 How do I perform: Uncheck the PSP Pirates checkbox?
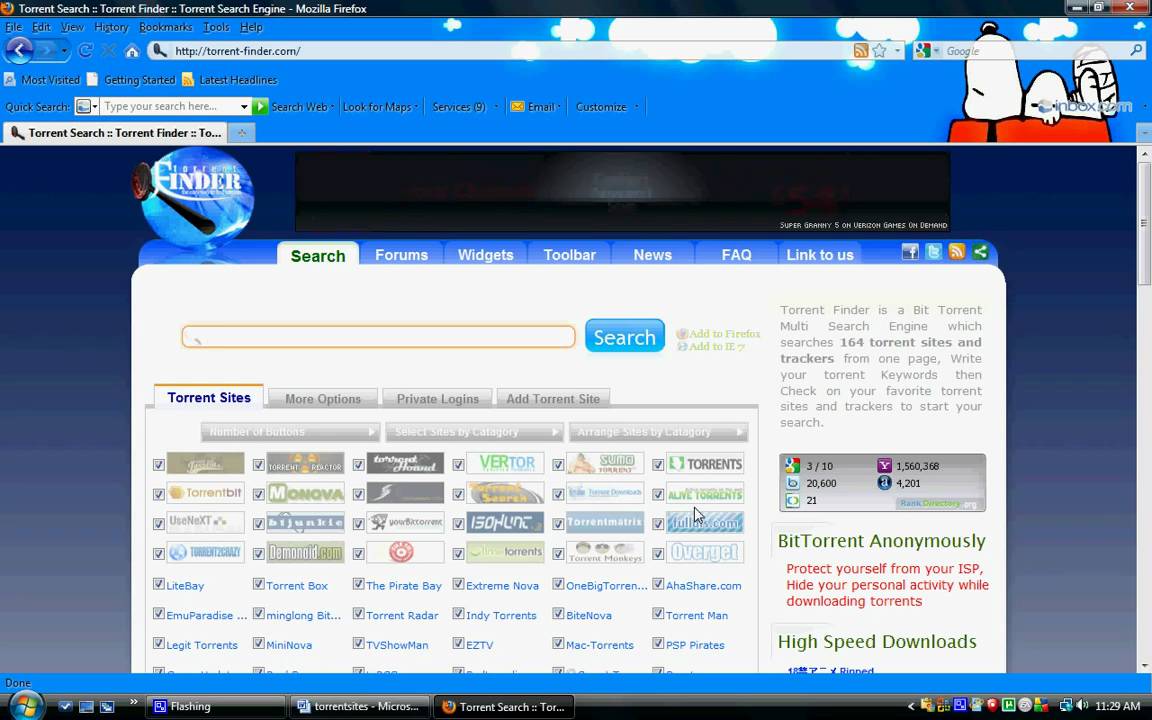pos(658,643)
